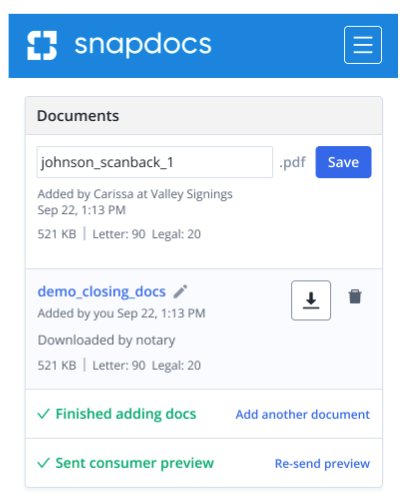Click the snapdocs wordmark in the header

pos(143,44)
